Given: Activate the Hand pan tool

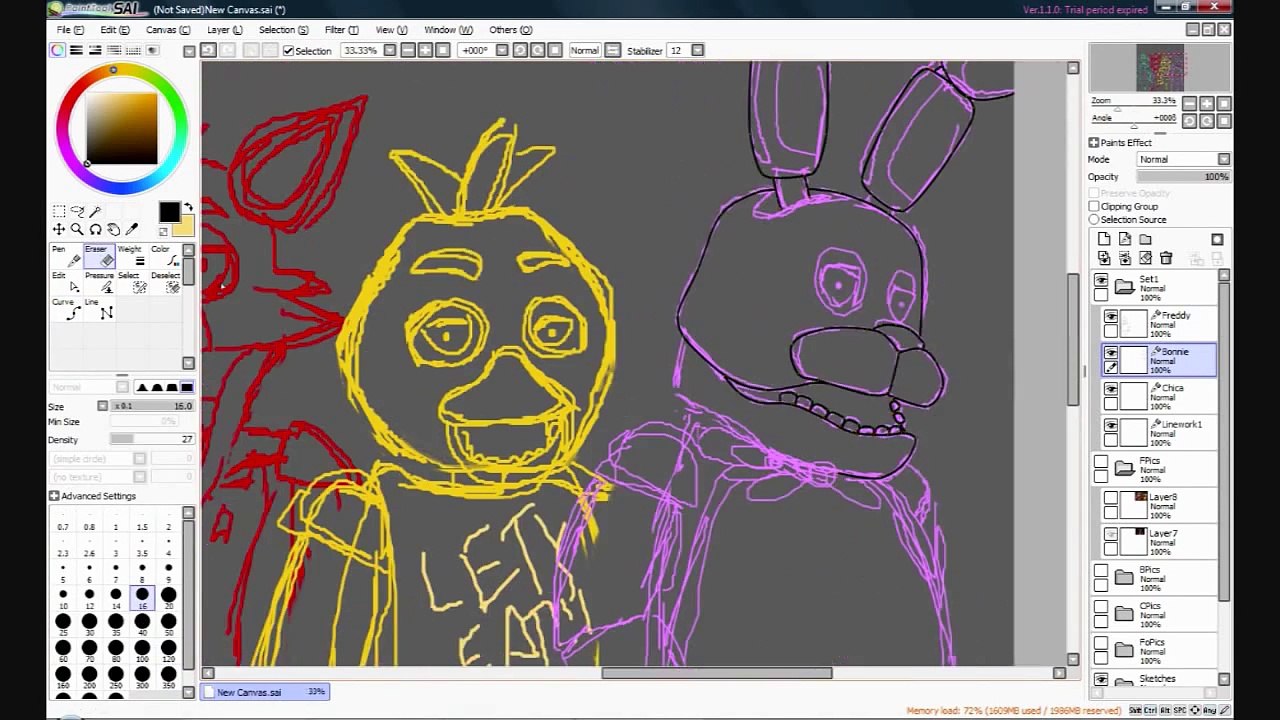Looking at the screenshot, I should click(113, 229).
